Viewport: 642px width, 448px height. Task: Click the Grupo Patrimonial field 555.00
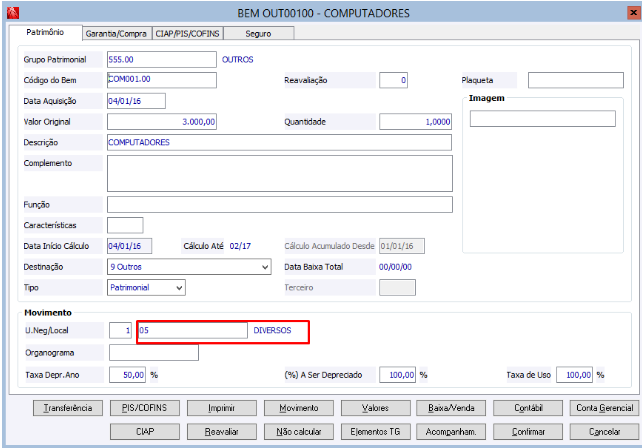(162, 59)
